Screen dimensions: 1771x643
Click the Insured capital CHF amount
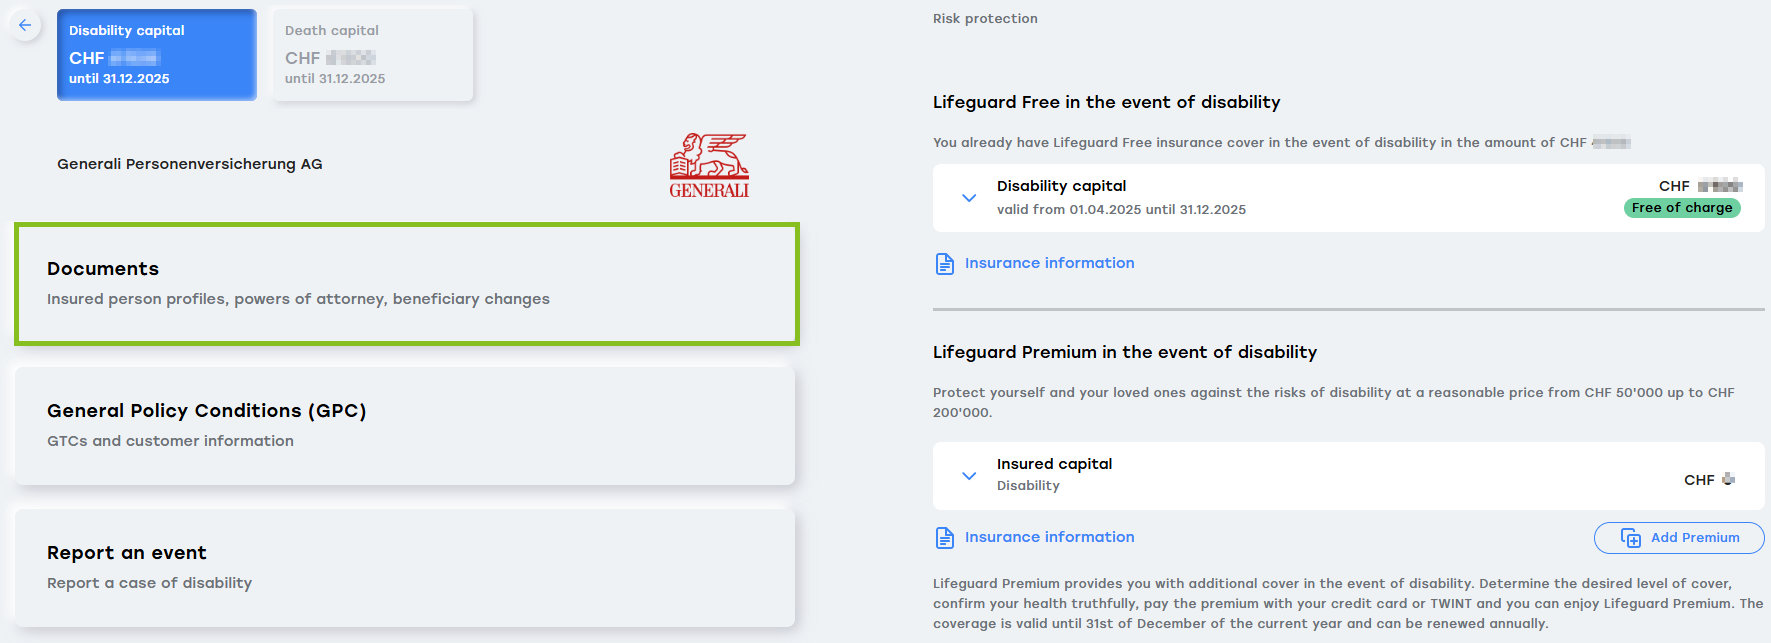1709,480
